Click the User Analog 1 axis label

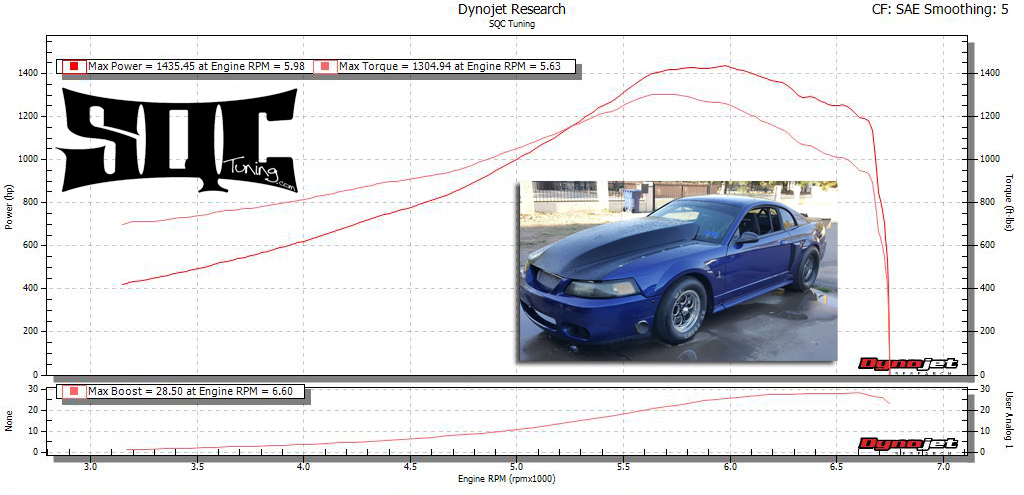[1010, 420]
